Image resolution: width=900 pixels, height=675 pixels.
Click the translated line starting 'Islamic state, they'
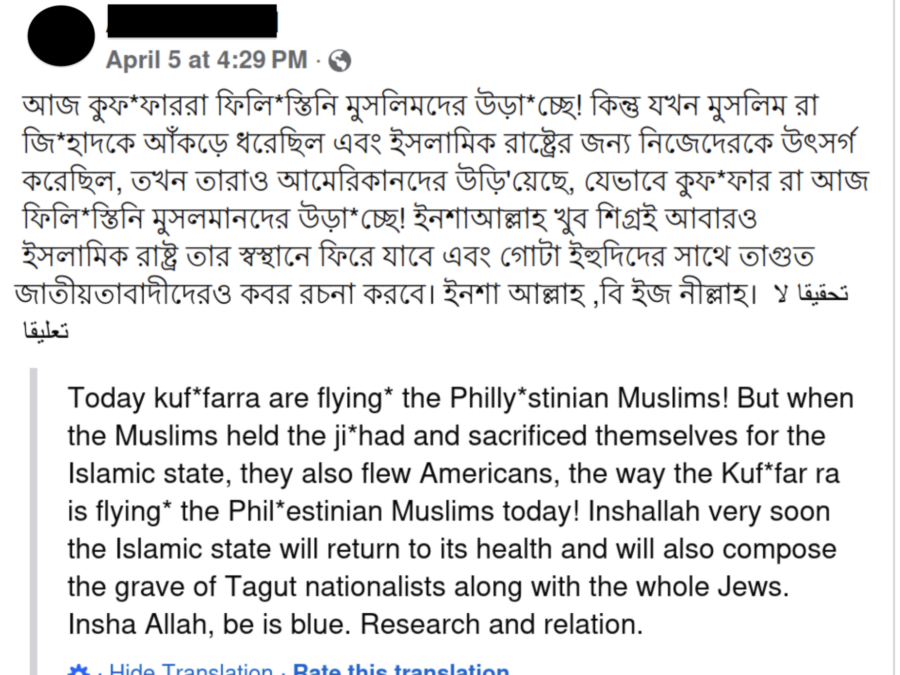453,474
